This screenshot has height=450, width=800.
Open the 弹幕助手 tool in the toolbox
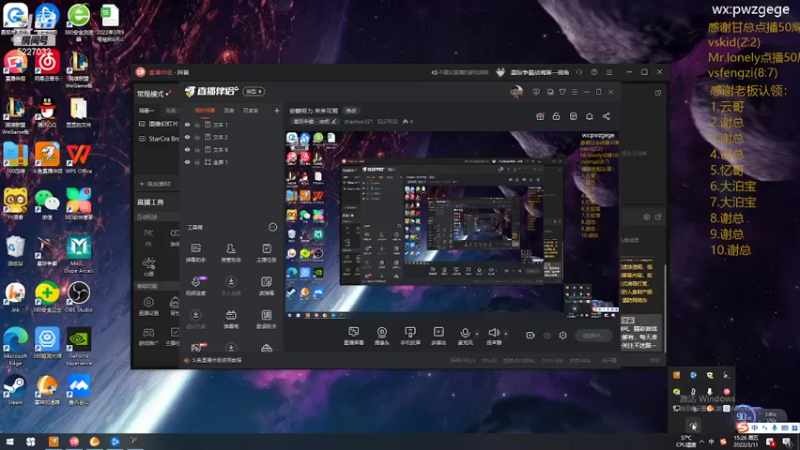click(195, 252)
